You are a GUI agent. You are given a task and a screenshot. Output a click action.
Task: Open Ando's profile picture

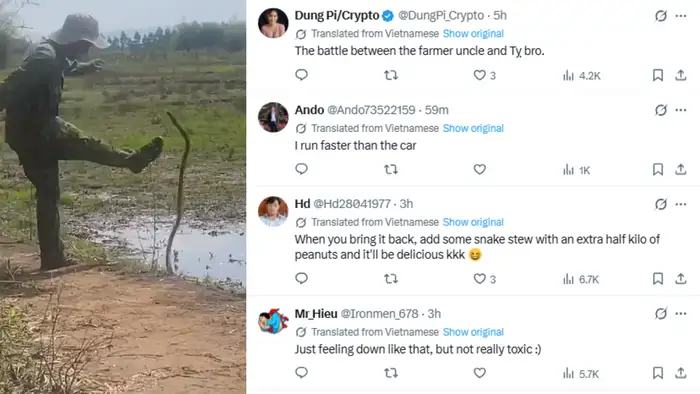click(273, 117)
